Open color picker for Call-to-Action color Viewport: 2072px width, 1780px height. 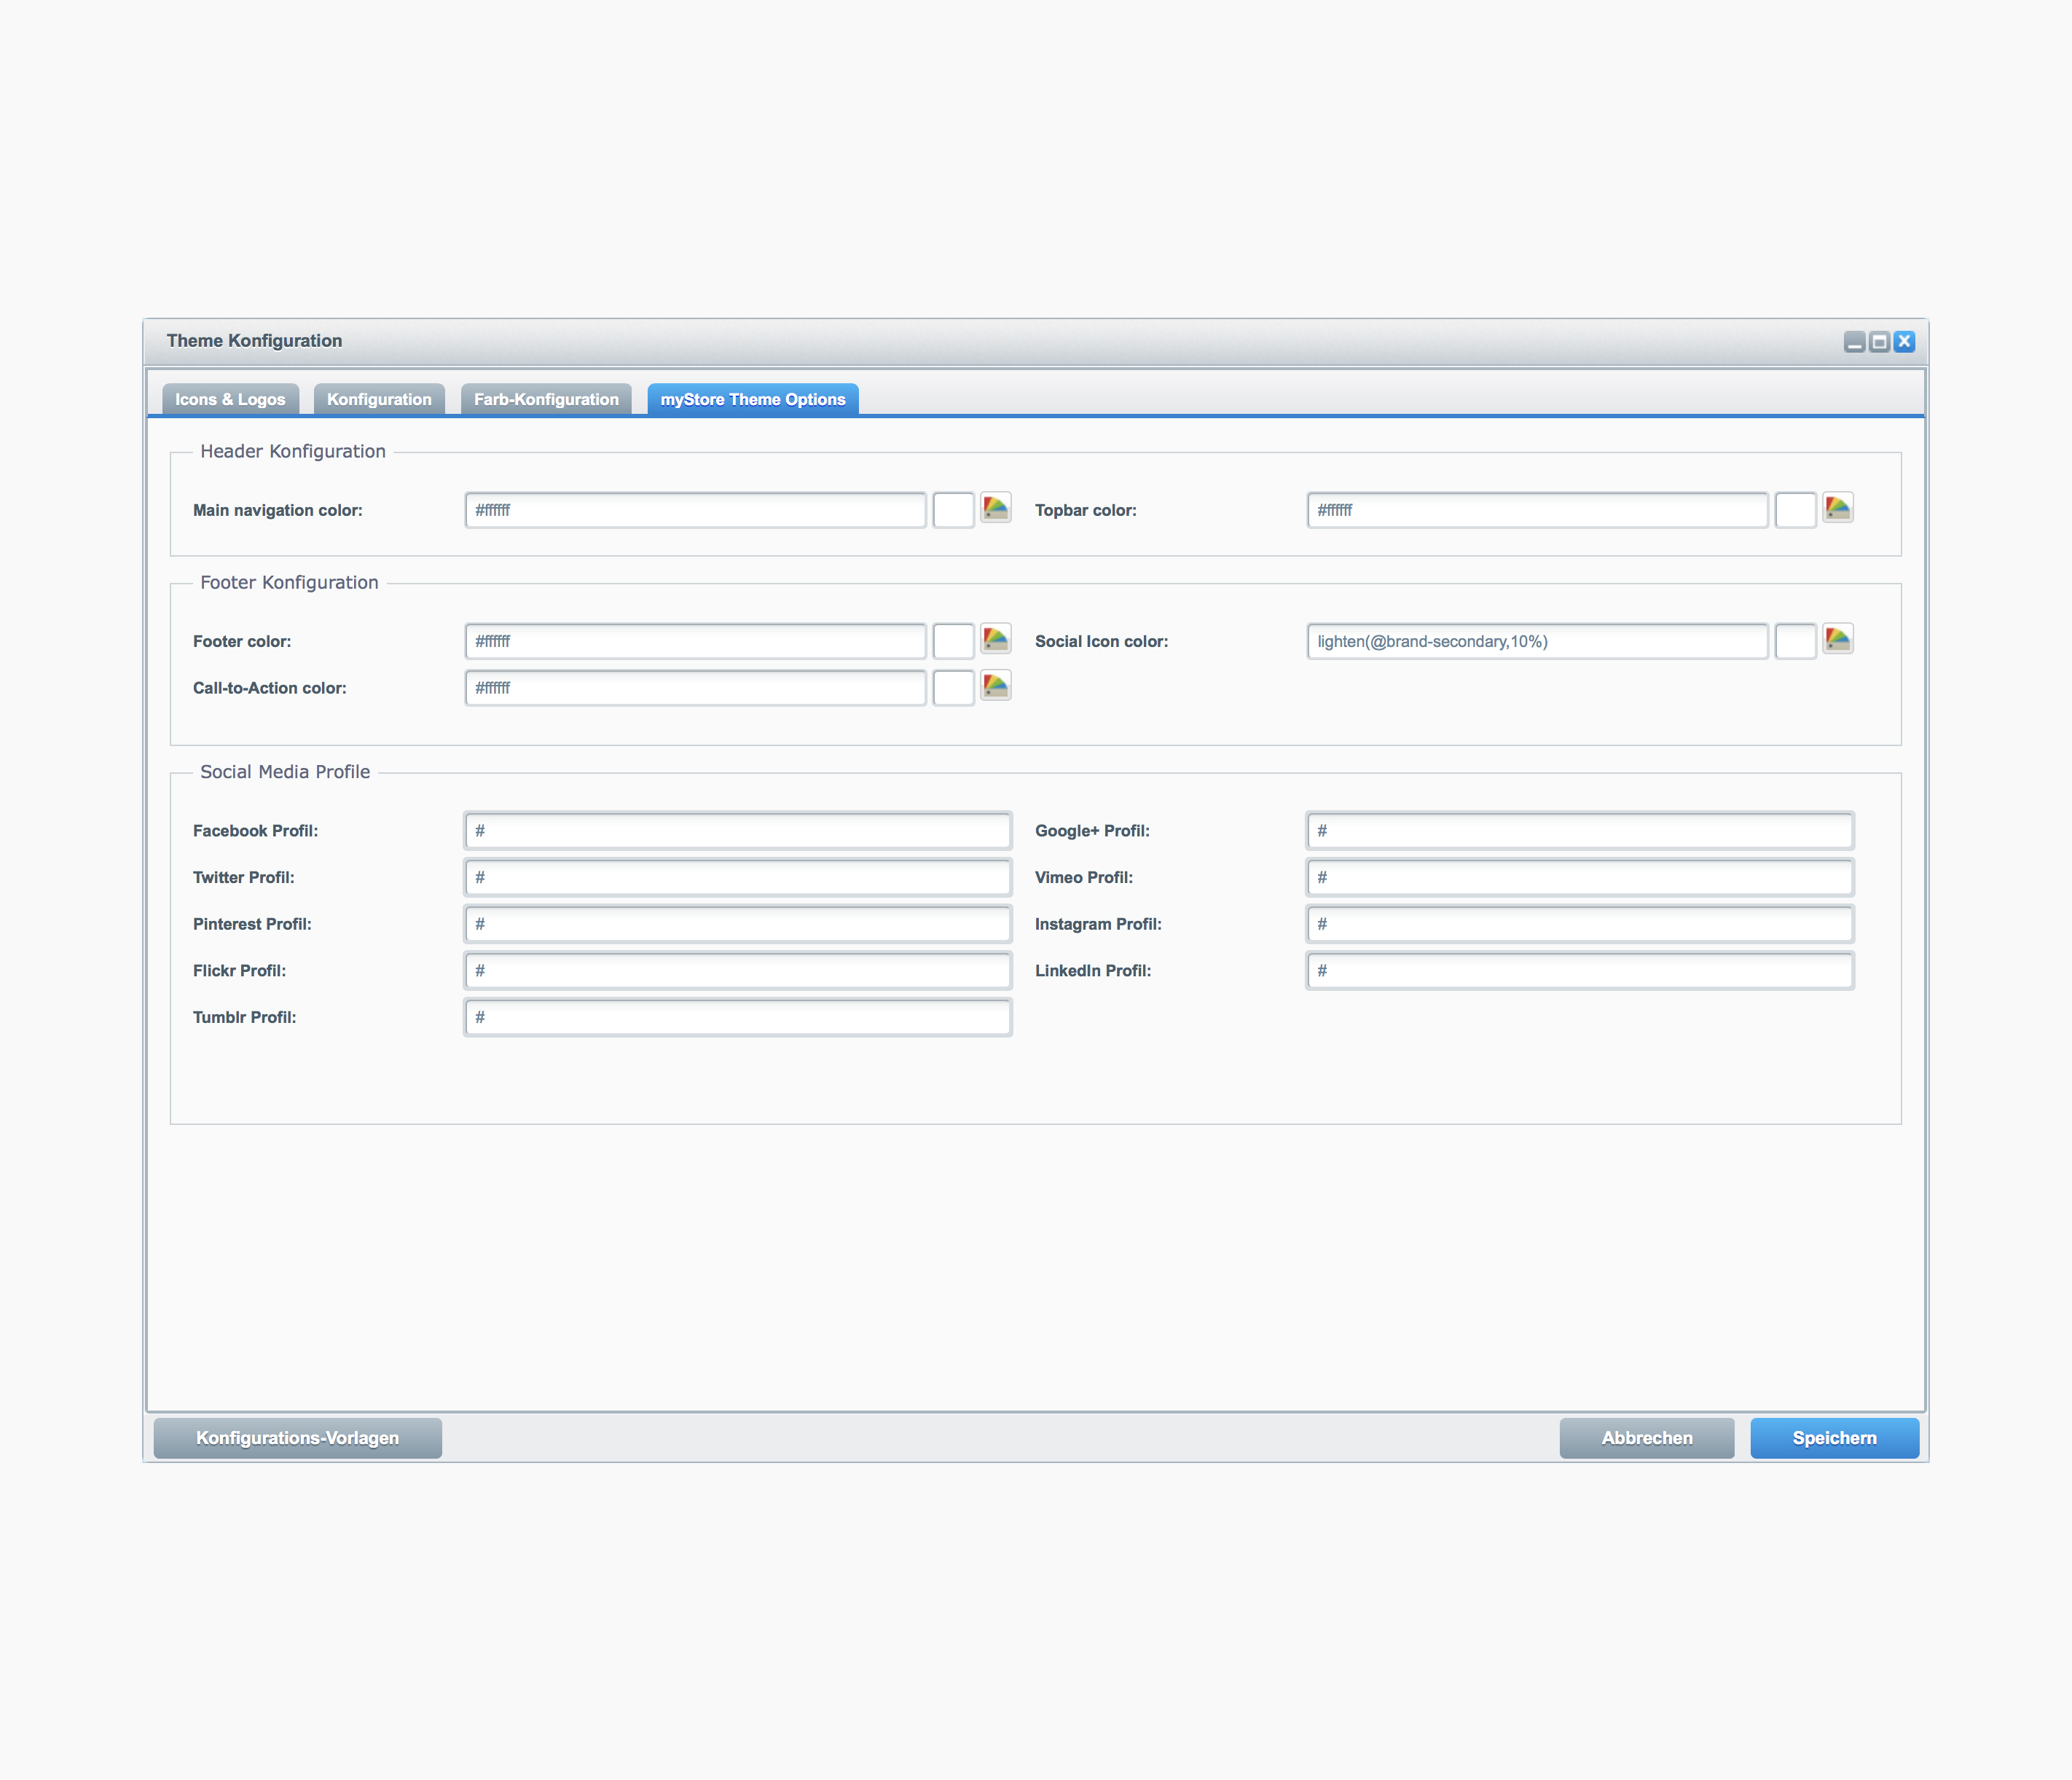pyautogui.click(x=996, y=686)
